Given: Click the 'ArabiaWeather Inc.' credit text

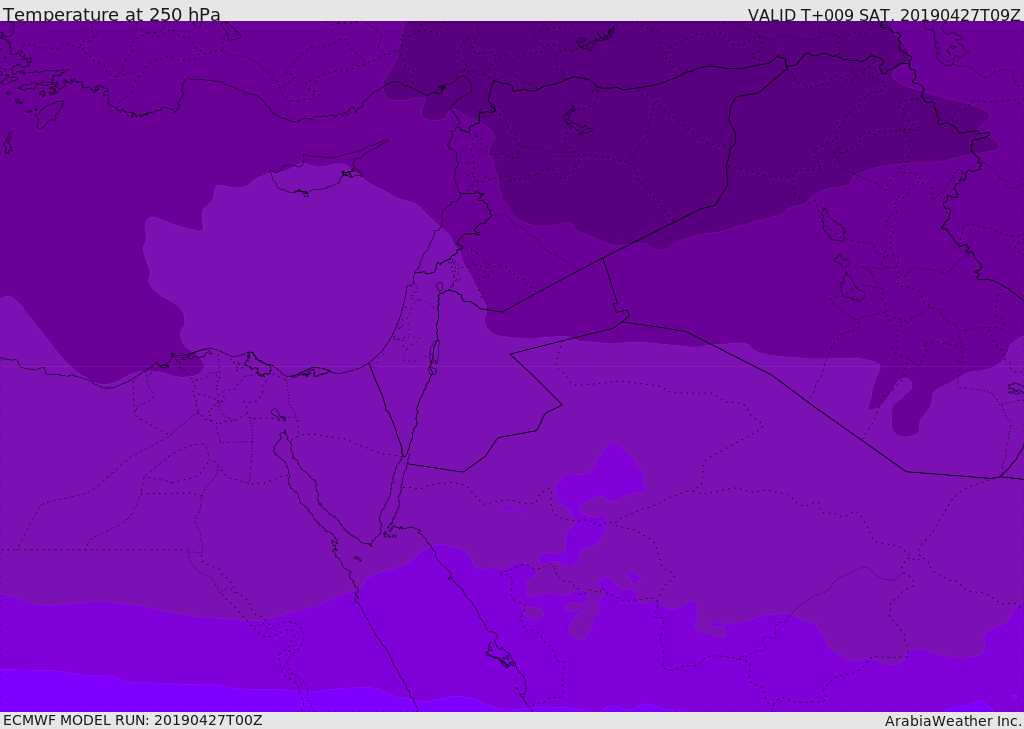Looking at the screenshot, I should 953,721.
